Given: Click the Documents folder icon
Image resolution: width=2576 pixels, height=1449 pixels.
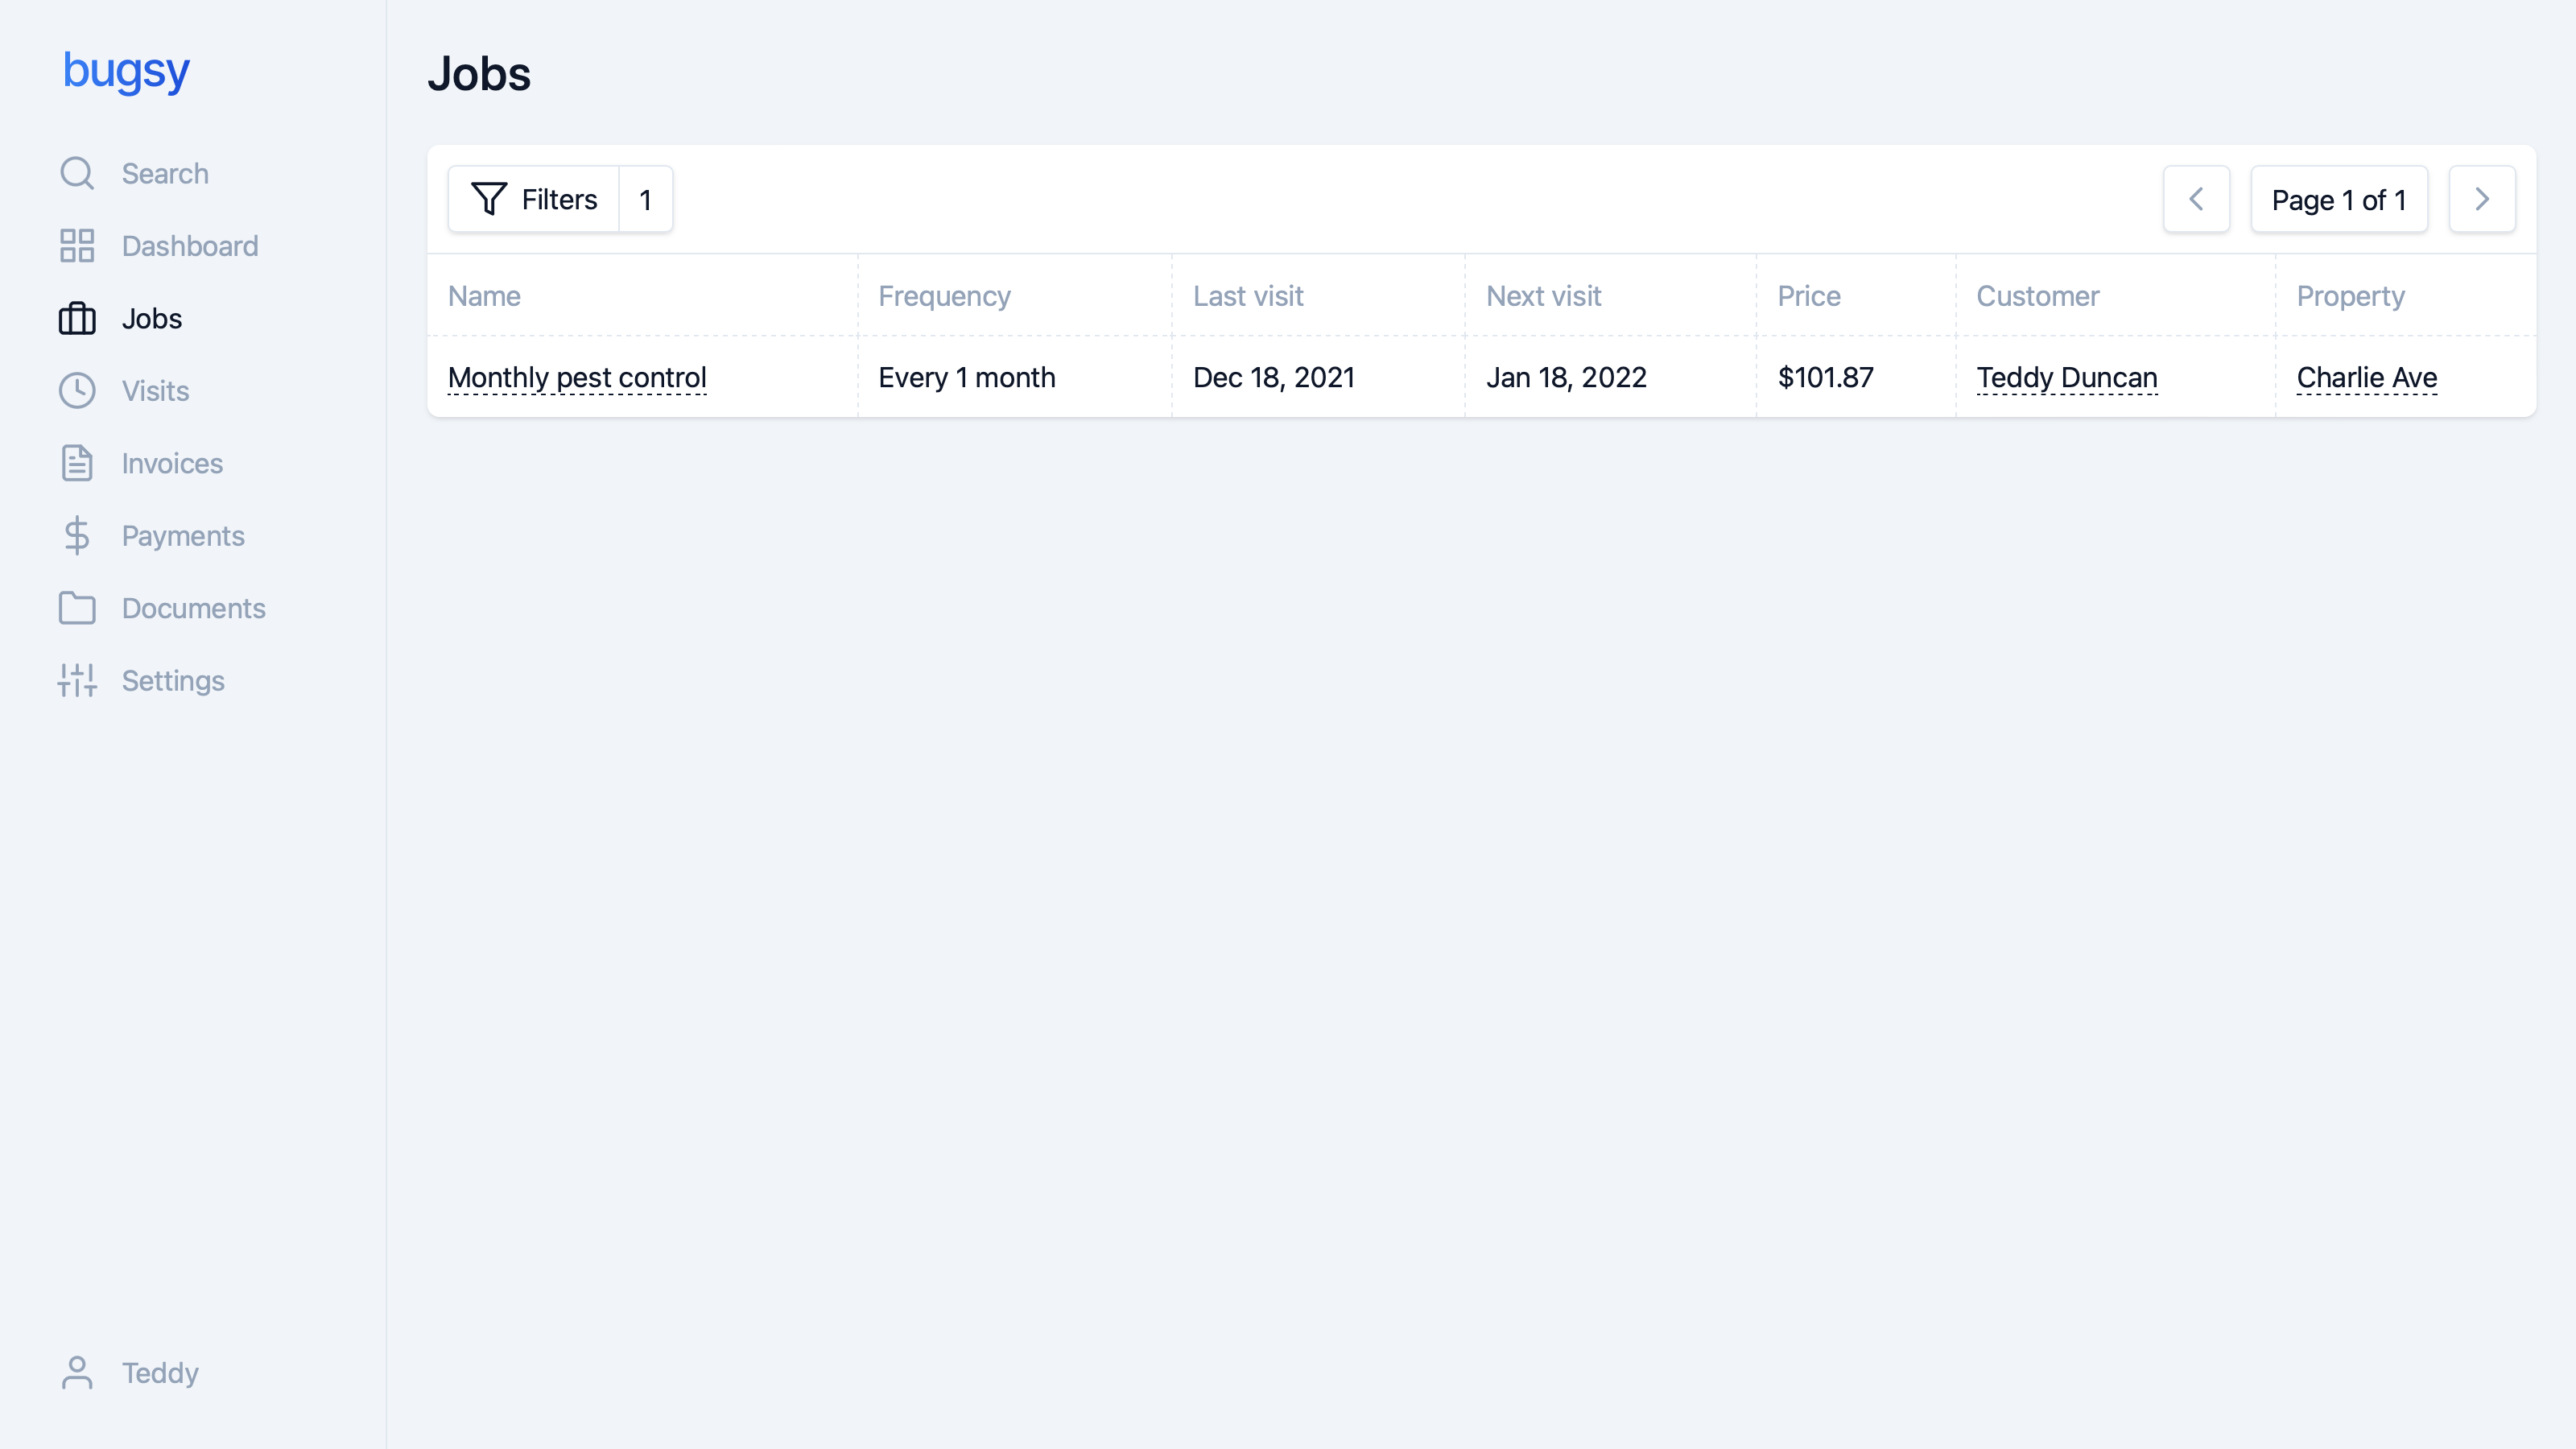Looking at the screenshot, I should point(77,608).
